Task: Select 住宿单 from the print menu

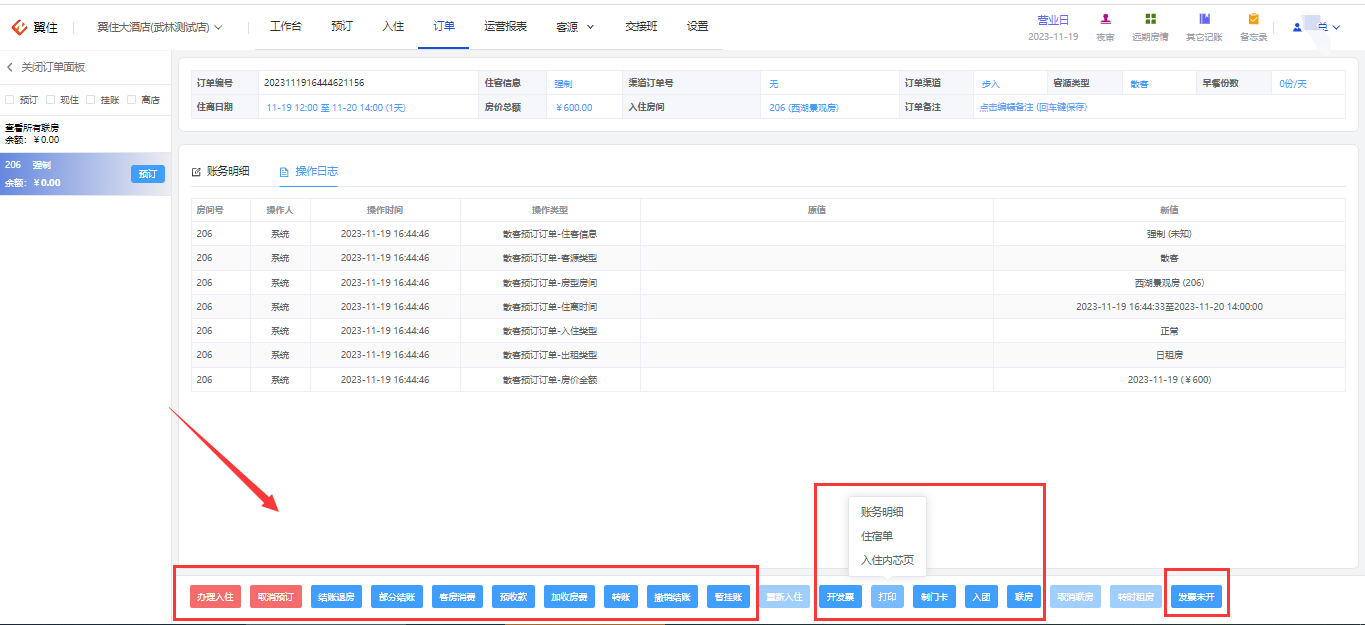Action: (x=877, y=536)
